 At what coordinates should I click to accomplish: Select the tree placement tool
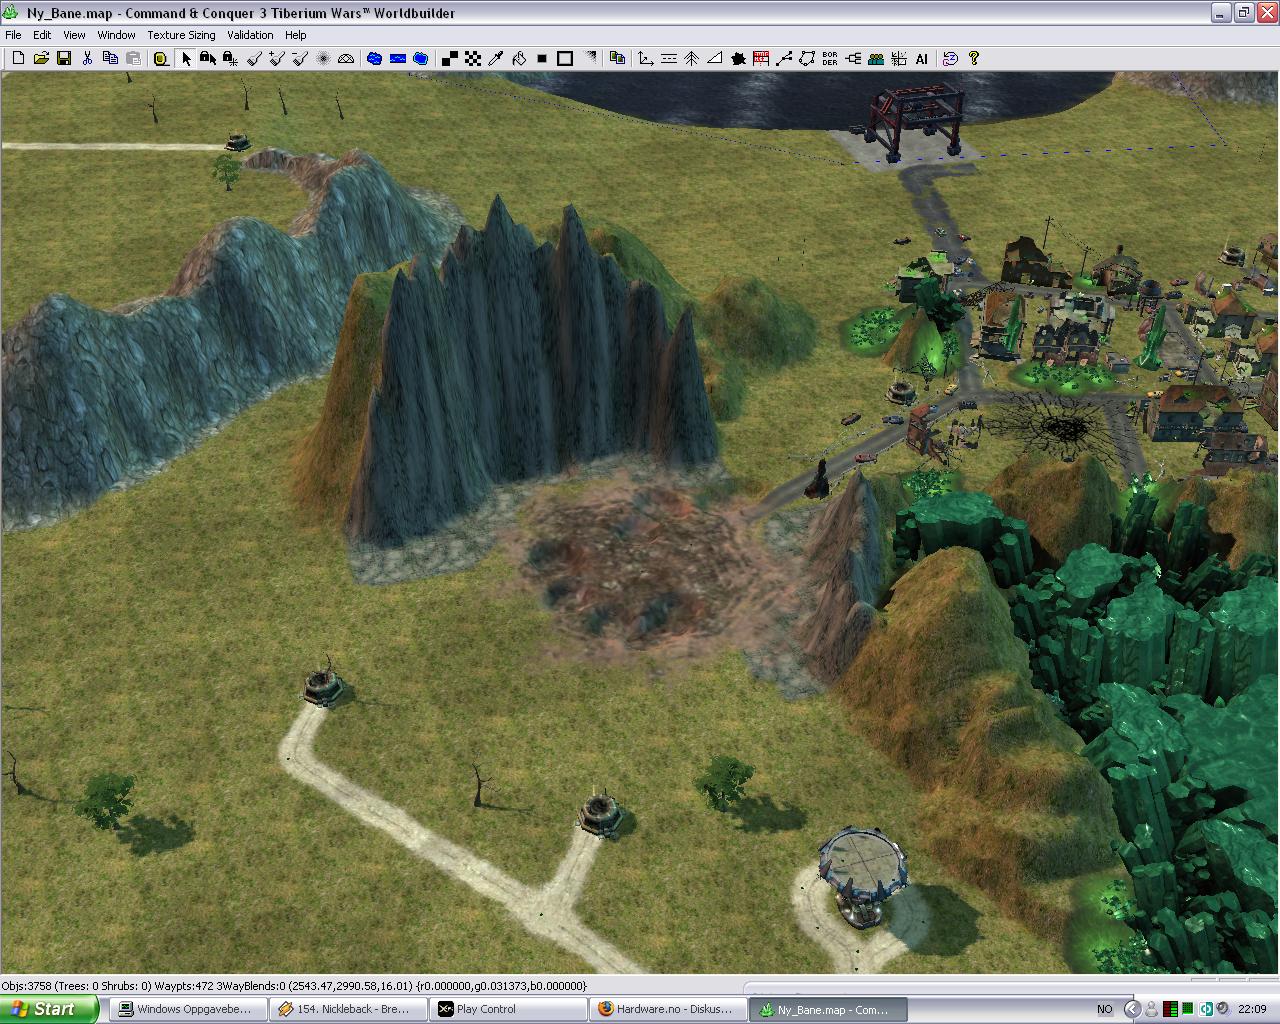point(692,59)
